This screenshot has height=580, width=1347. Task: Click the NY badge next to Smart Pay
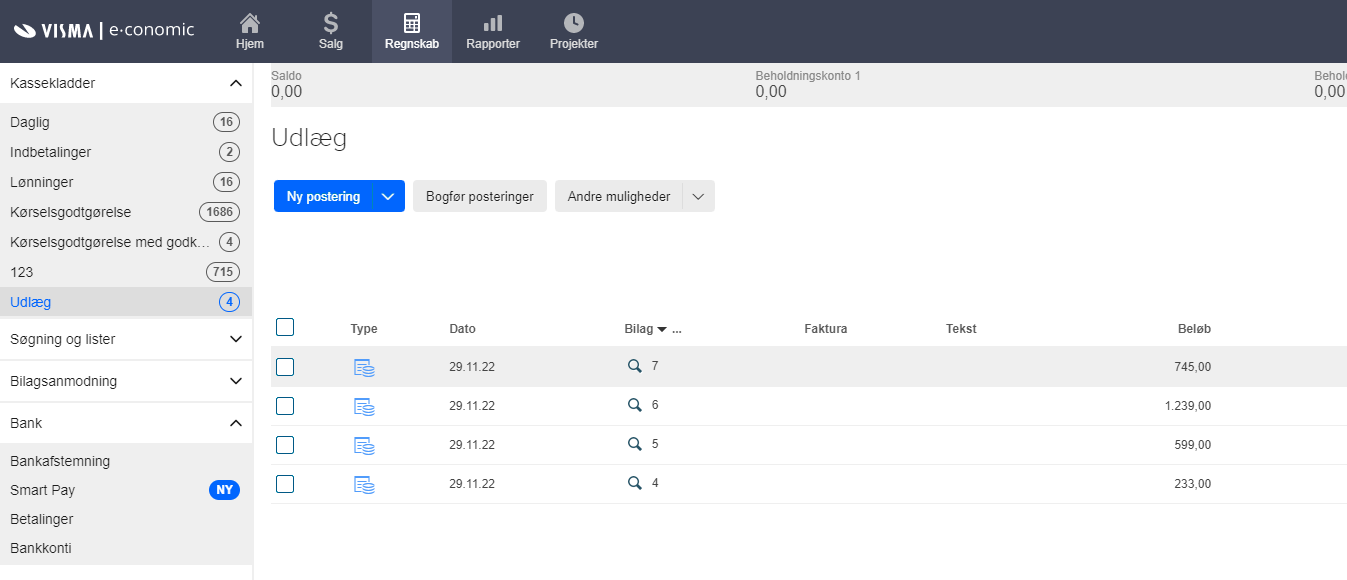coord(225,490)
